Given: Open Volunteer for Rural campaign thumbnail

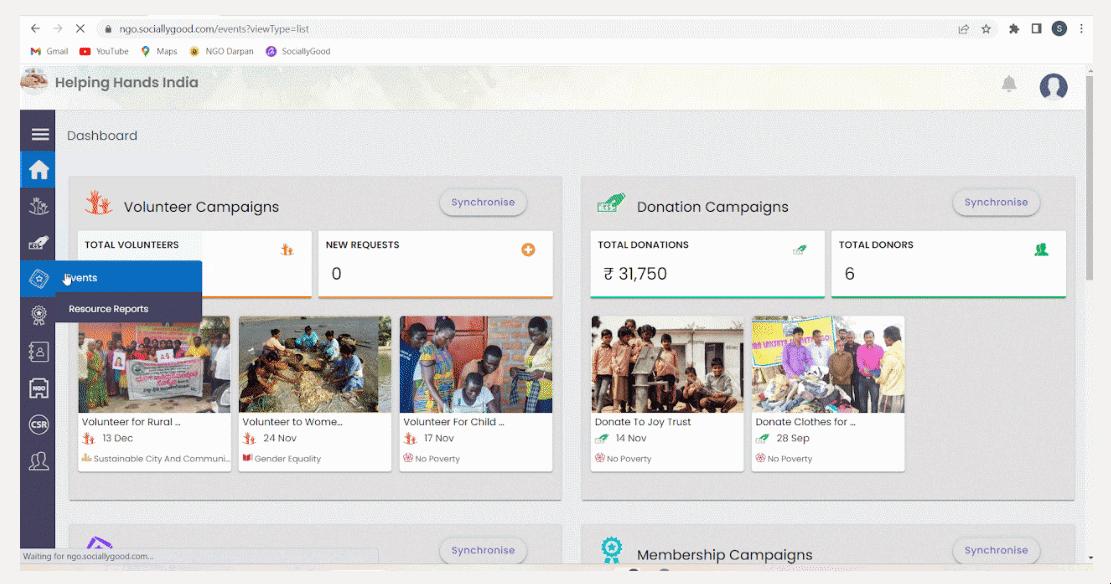Looking at the screenshot, I should click(x=154, y=364).
